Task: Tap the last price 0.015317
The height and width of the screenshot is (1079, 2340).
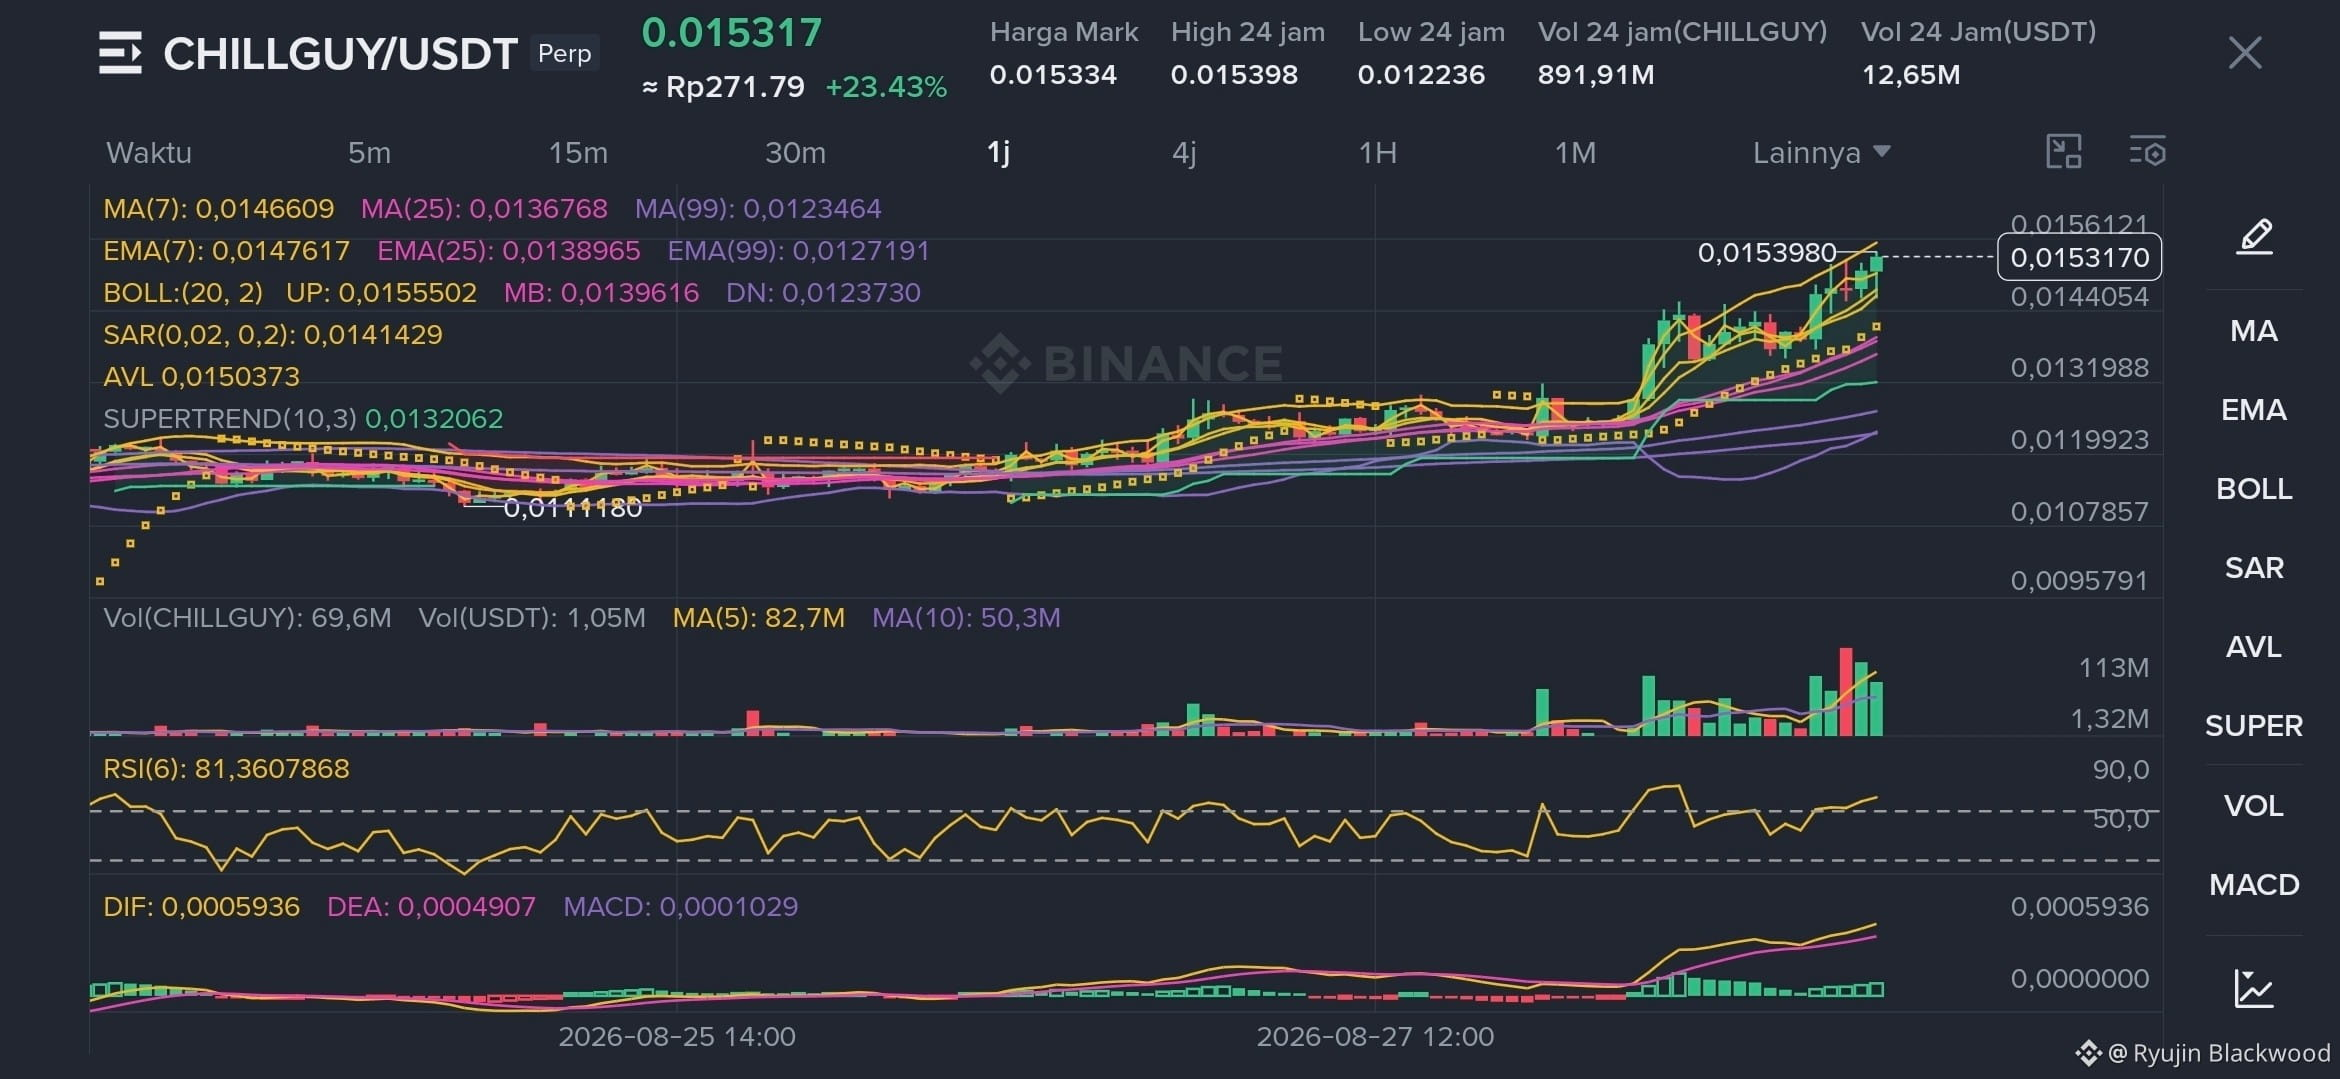Action: 731,33
